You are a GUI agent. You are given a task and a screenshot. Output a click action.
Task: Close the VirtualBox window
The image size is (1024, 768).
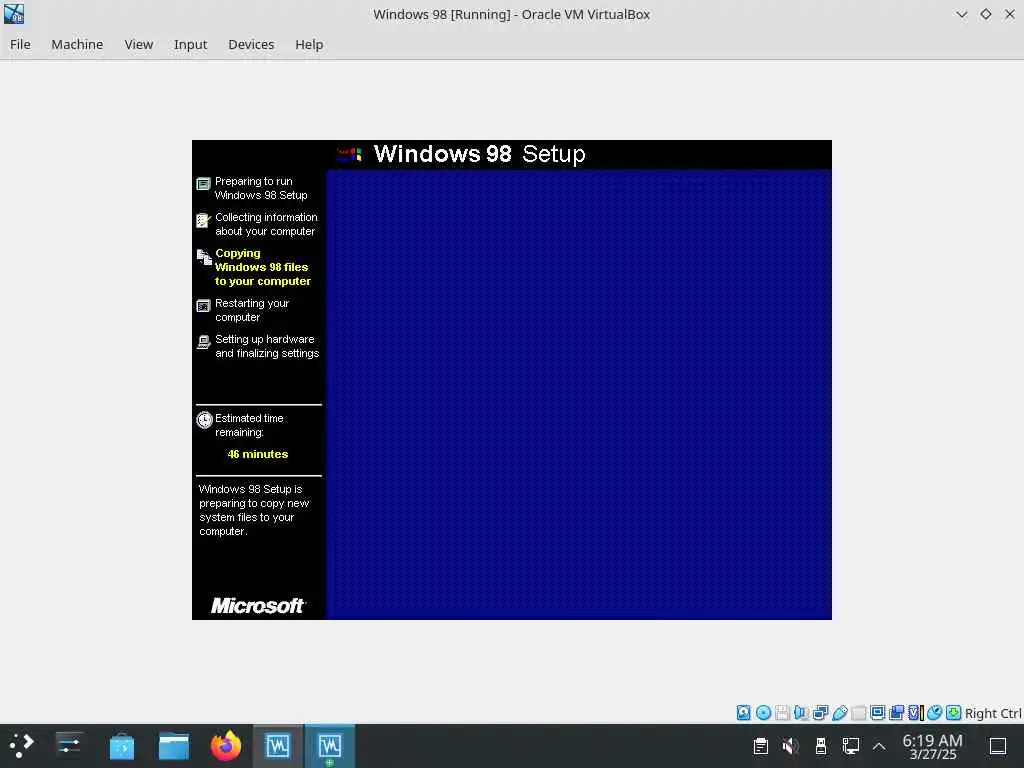1010,14
